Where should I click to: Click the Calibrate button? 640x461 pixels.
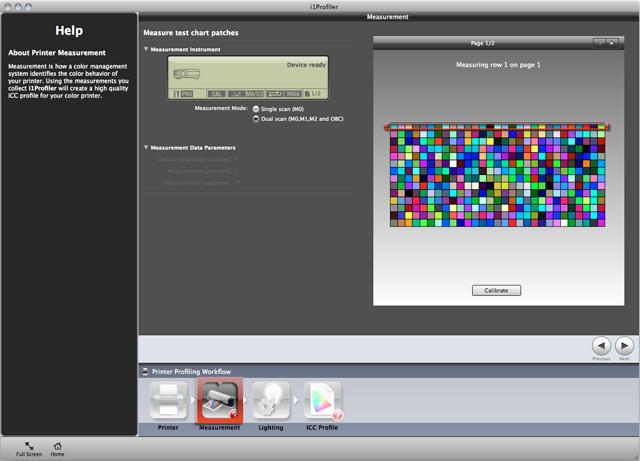(x=496, y=290)
